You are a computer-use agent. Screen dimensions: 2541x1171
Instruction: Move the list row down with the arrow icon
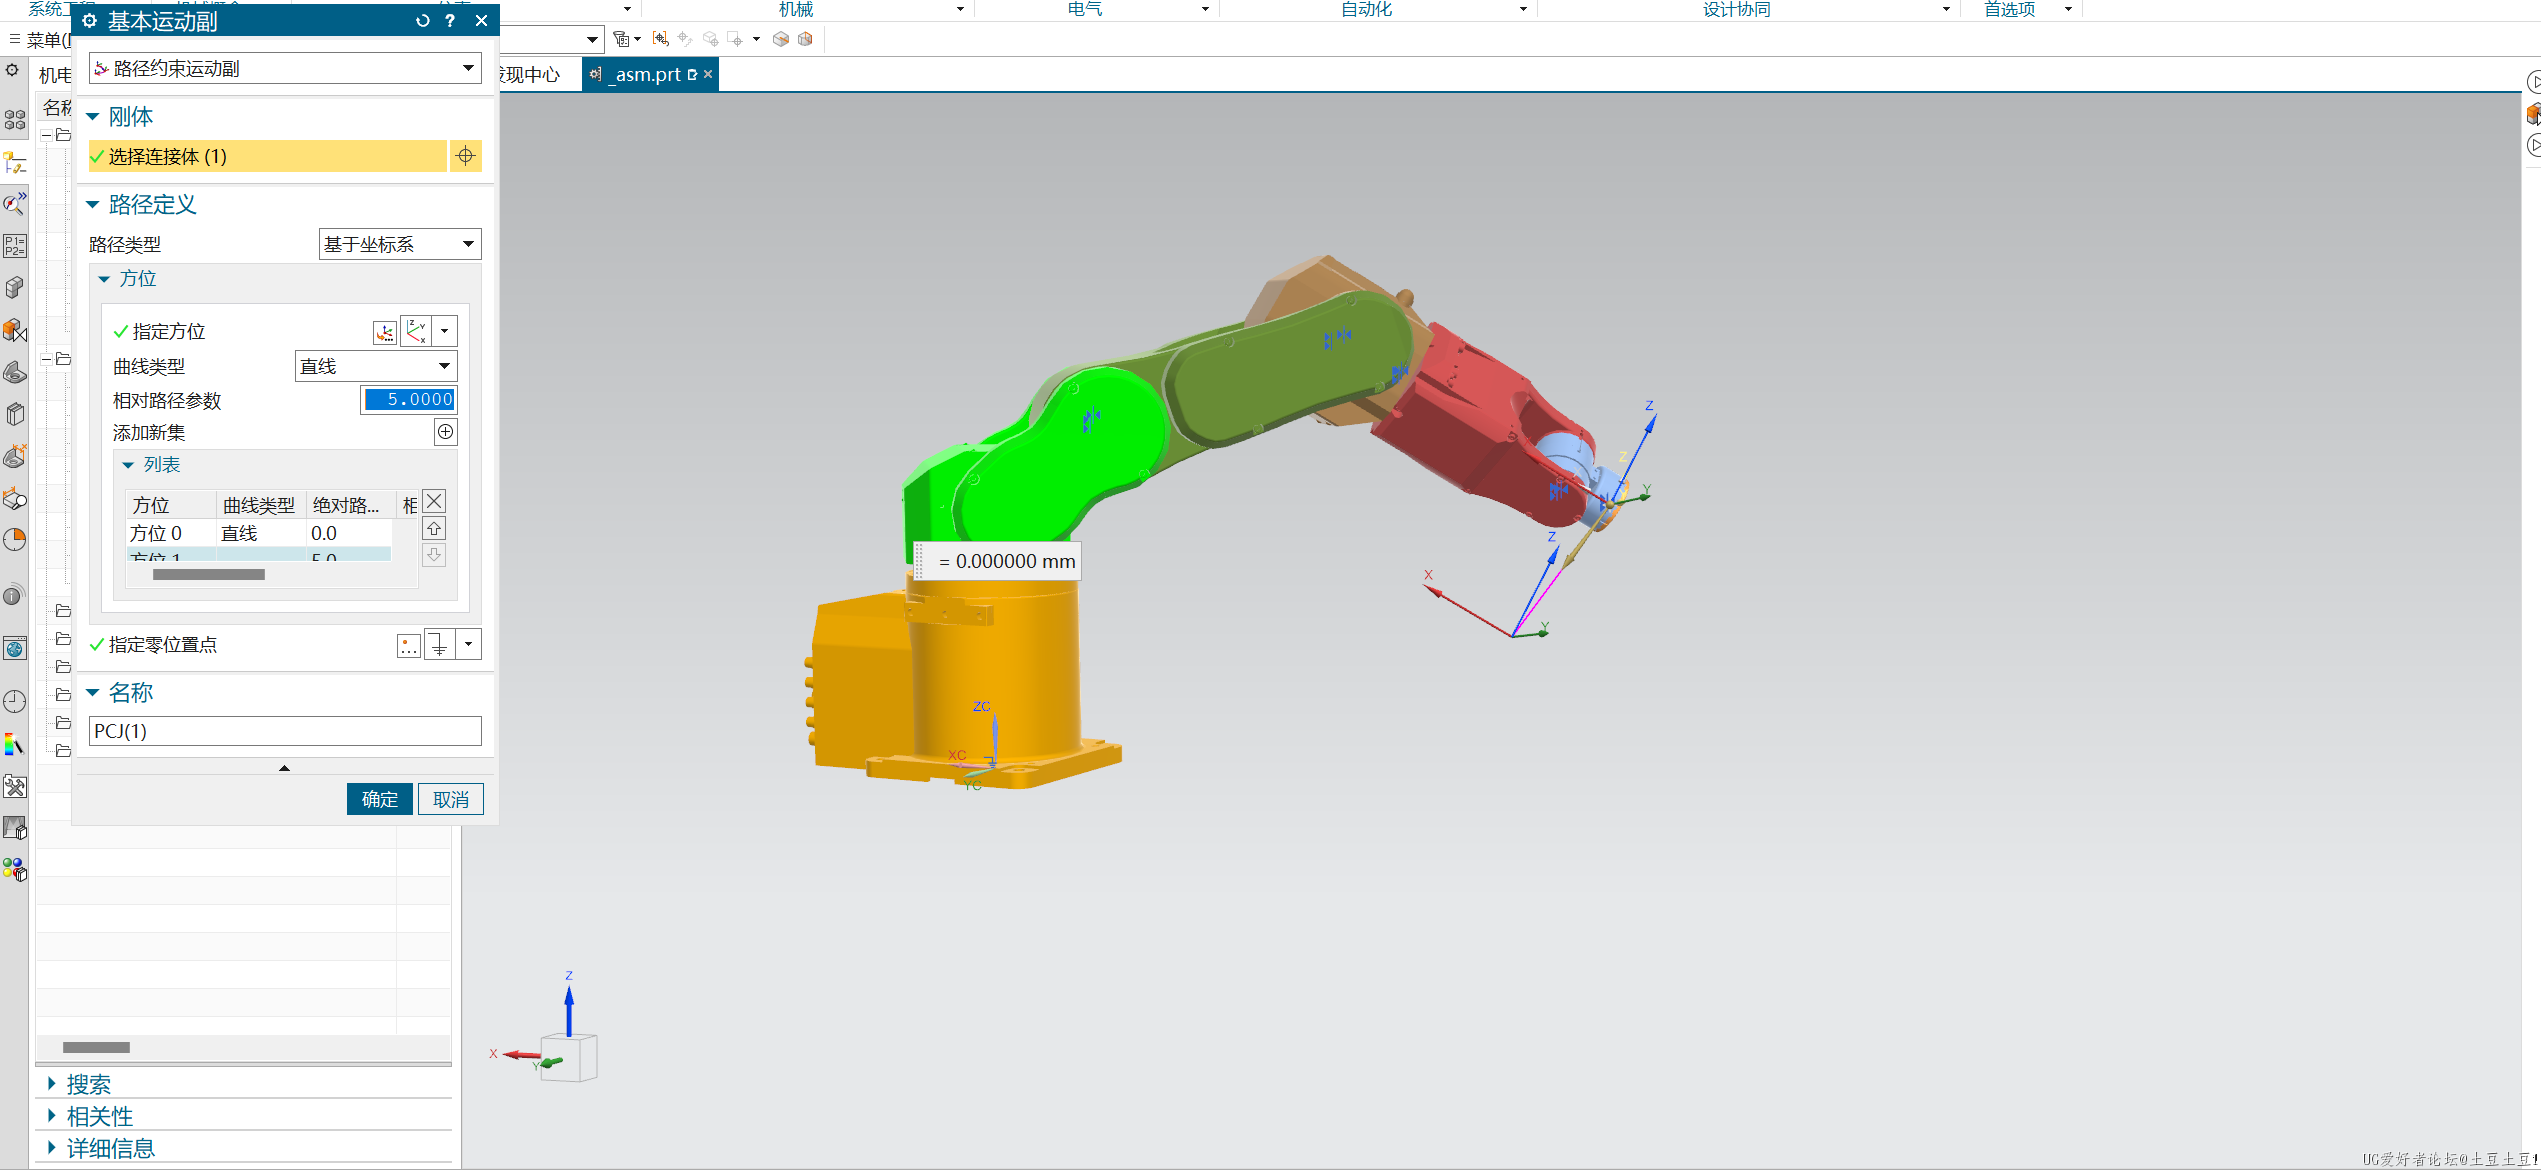pyautogui.click(x=434, y=555)
